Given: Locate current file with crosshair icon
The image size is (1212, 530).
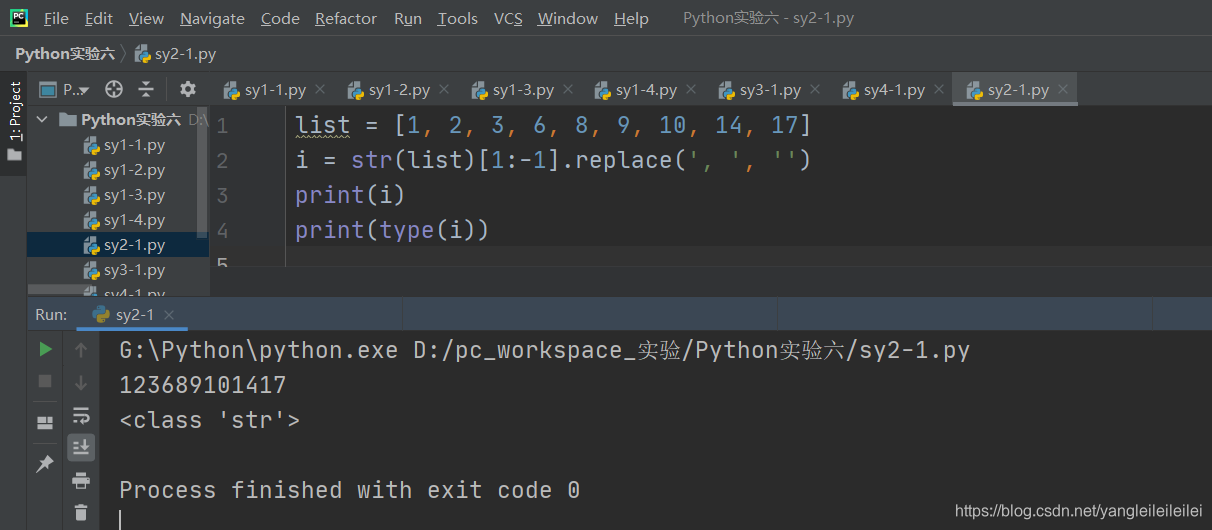Looking at the screenshot, I should [114, 89].
